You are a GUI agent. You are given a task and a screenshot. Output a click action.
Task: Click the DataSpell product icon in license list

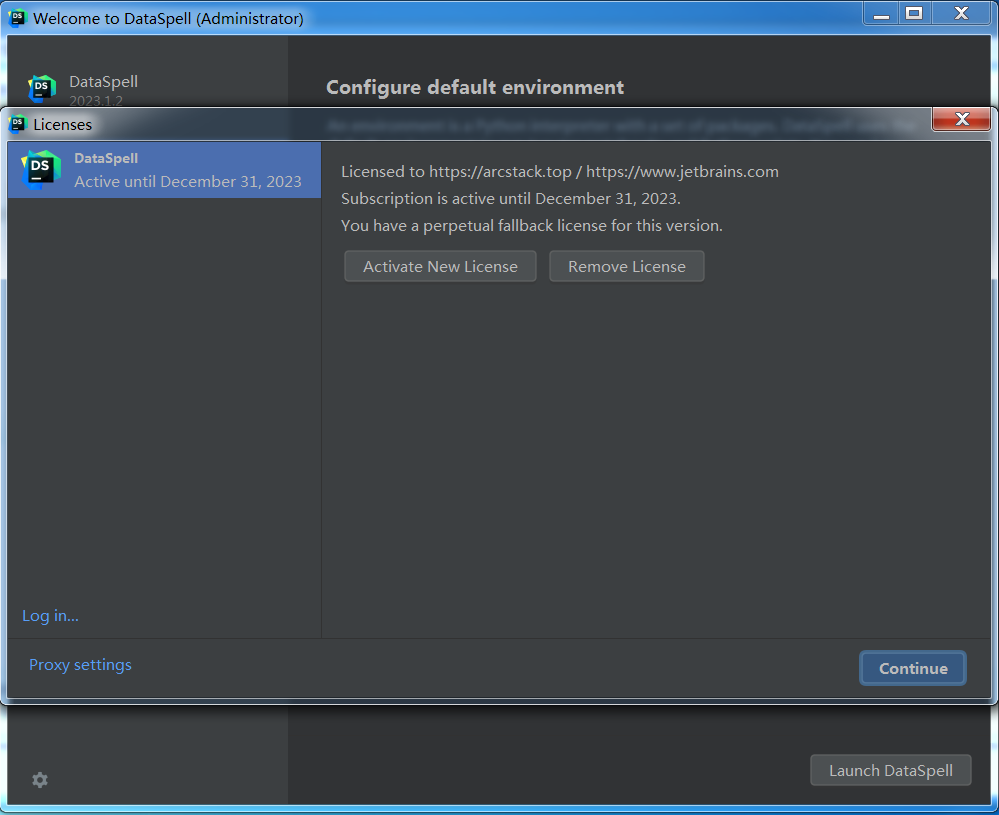click(41, 169)
